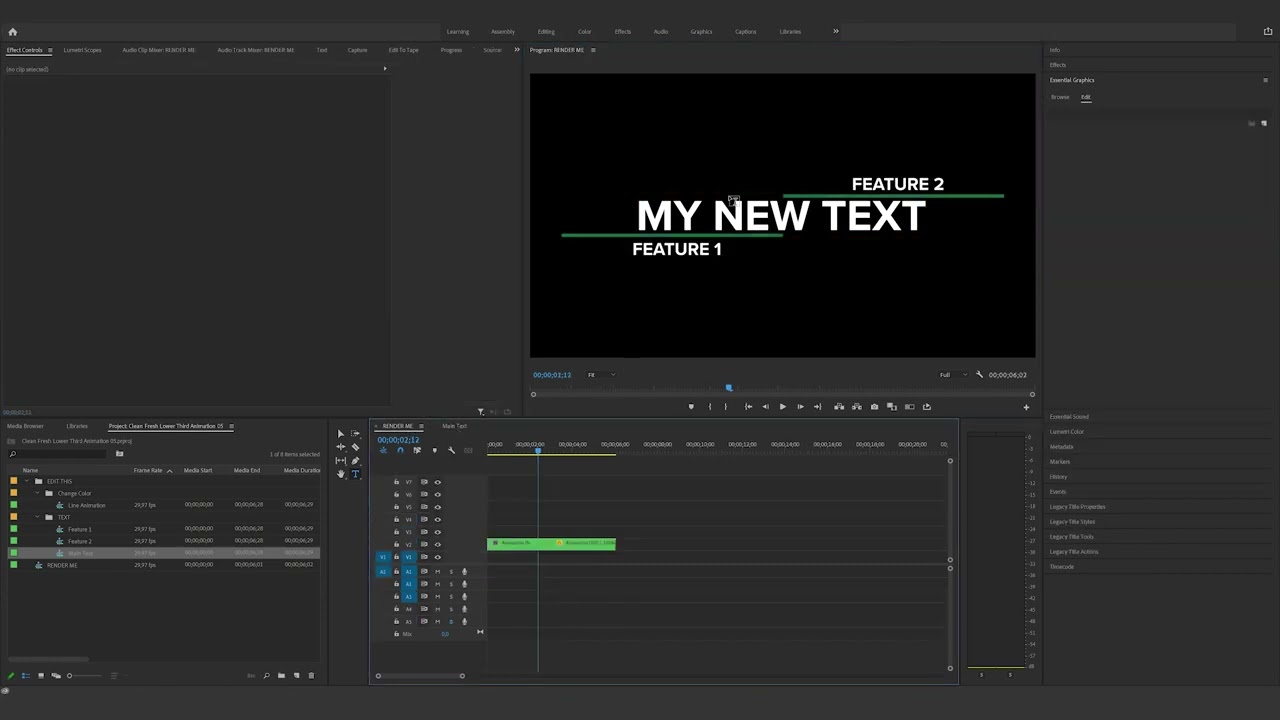
Task: Click the Lift button in Program monitor
Action: coord(839,407)
